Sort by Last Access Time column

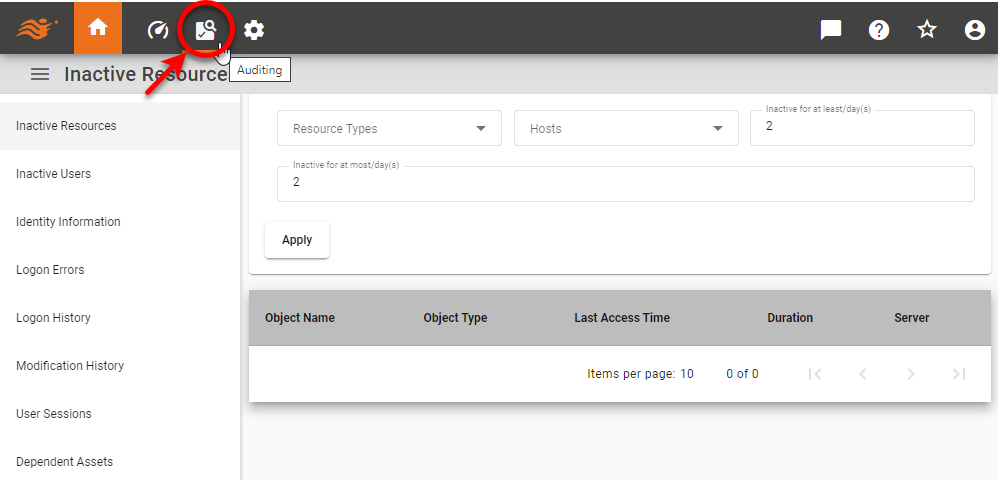pos(622,318)
